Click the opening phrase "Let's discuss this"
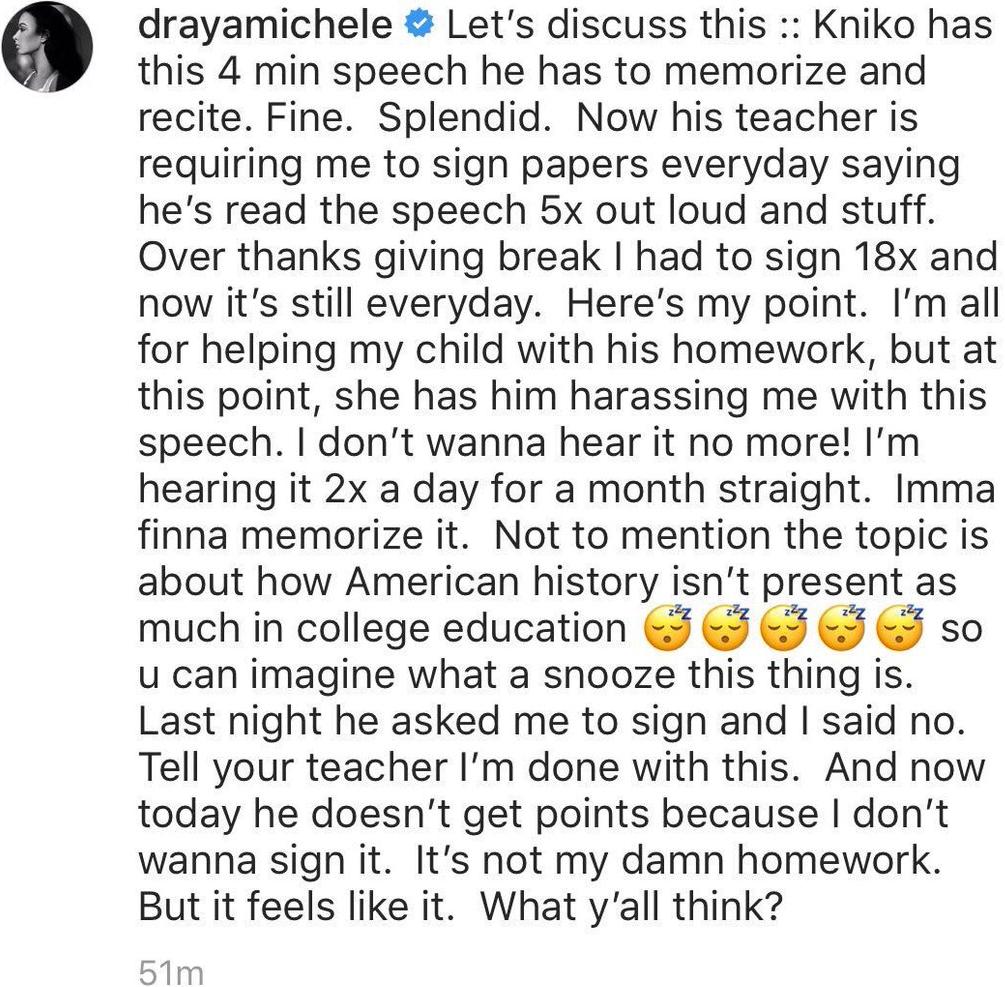 click(606, 25)
